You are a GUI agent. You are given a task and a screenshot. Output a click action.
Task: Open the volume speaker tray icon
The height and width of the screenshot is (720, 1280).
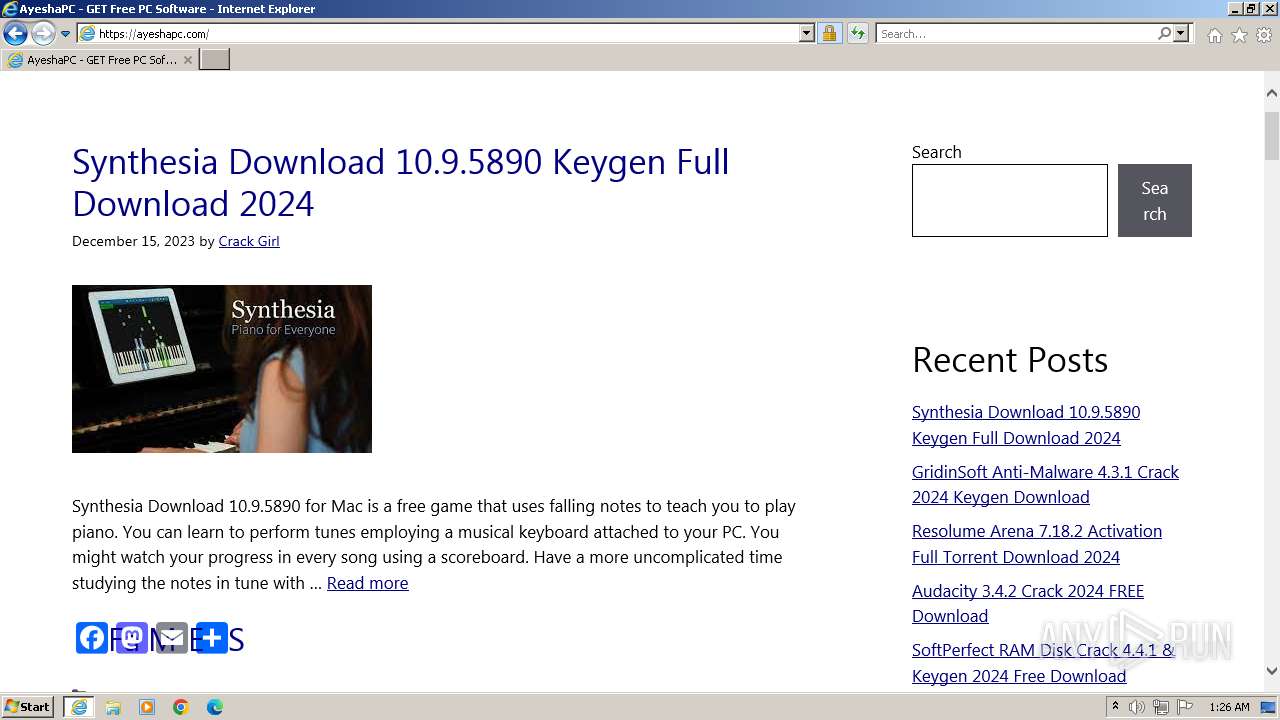tap(1137, 707)
